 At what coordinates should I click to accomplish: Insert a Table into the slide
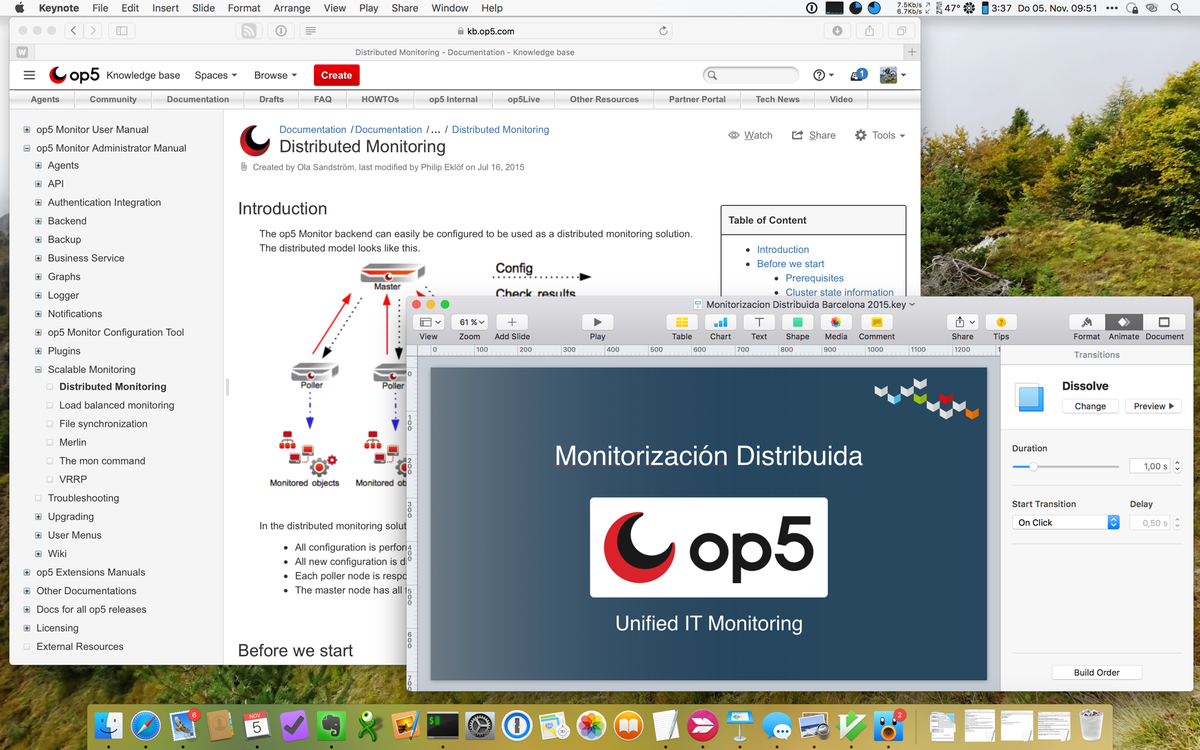point(681,322)
